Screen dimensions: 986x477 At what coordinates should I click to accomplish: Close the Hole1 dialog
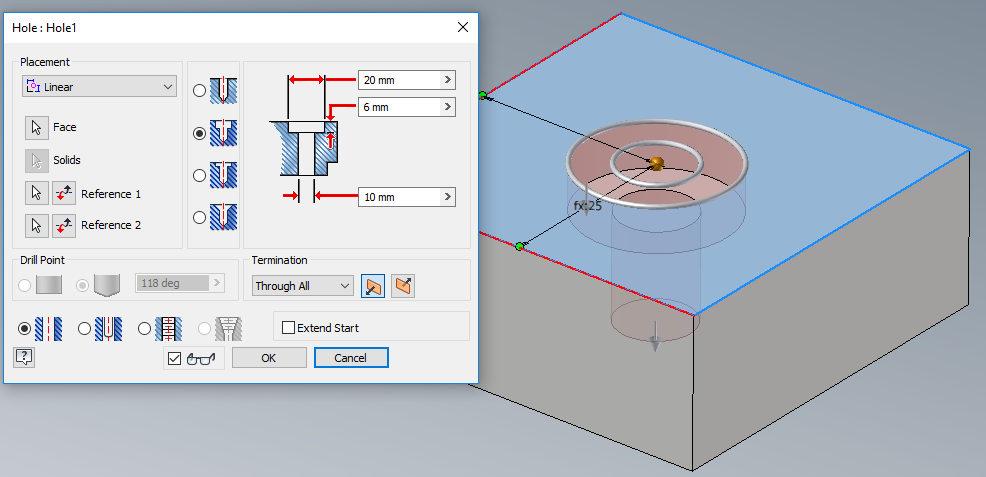(463, 27)
